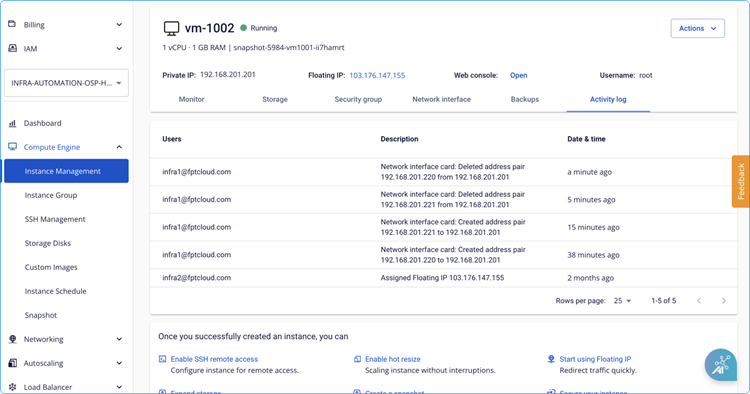Viewport: 750px width, 394px height.
Task: Click the Start using Floating IP icon
Action: pos(551,359)
